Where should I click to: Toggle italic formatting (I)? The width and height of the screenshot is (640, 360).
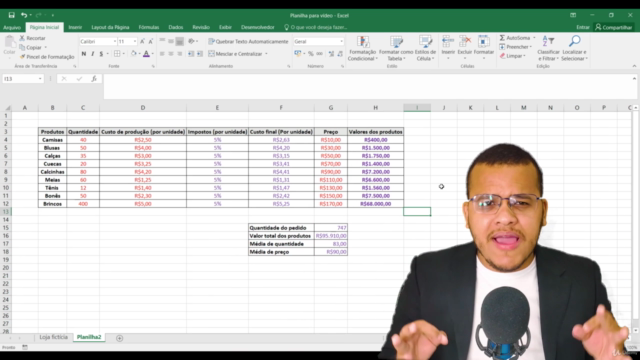pos(92,53)
